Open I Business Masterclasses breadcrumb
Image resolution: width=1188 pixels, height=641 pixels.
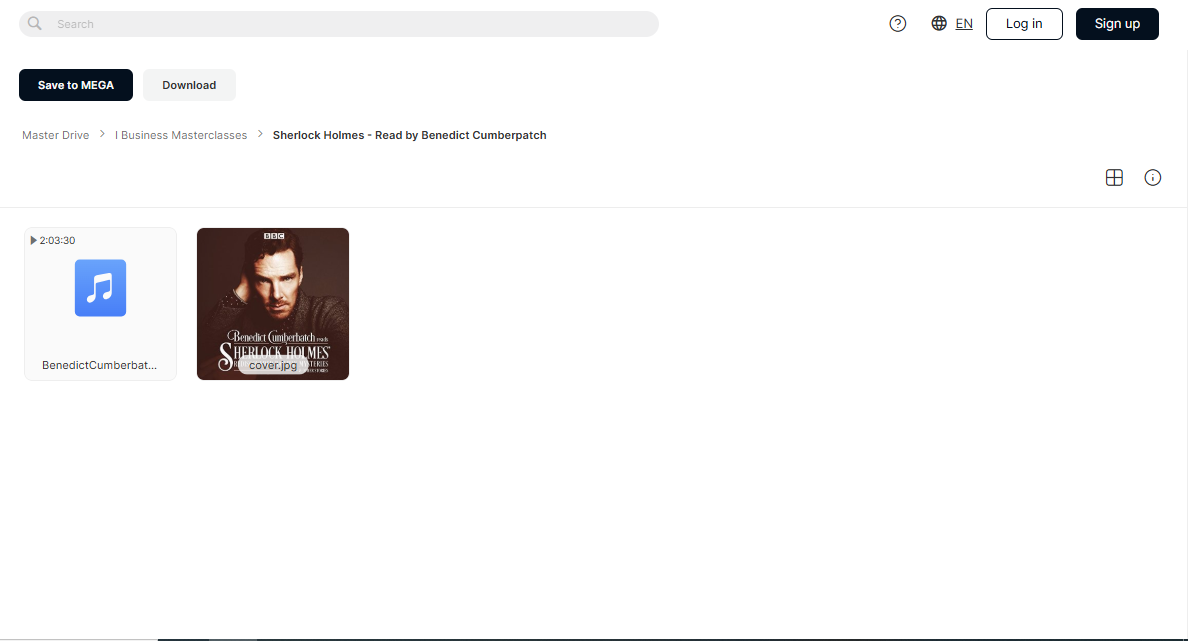coord(181,135)
